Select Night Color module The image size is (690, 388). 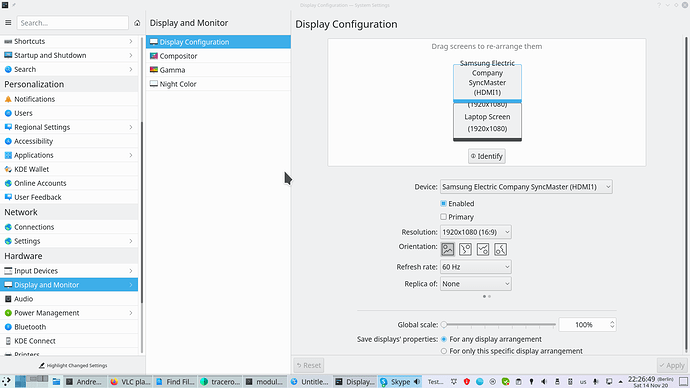pos(218,84)
